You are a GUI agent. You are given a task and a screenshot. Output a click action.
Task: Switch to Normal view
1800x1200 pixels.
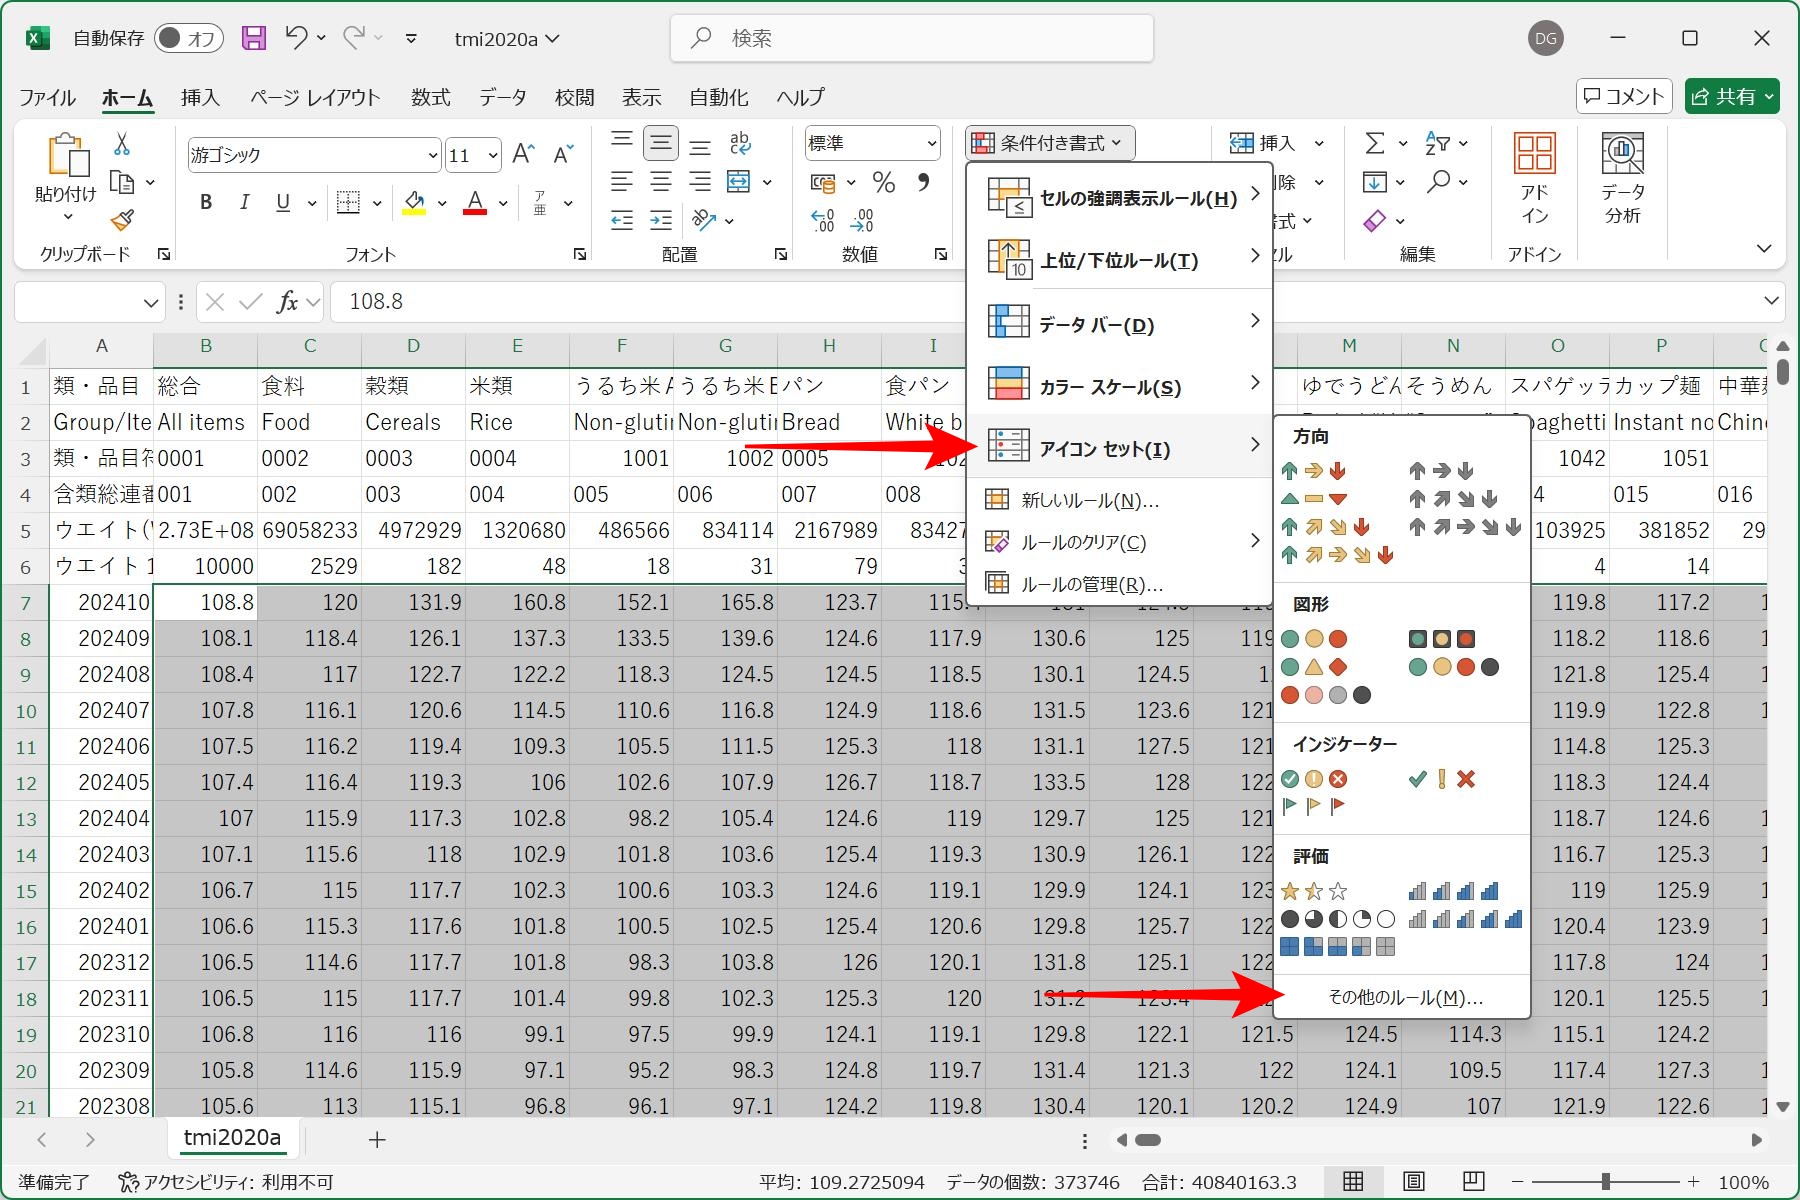1353,1181
